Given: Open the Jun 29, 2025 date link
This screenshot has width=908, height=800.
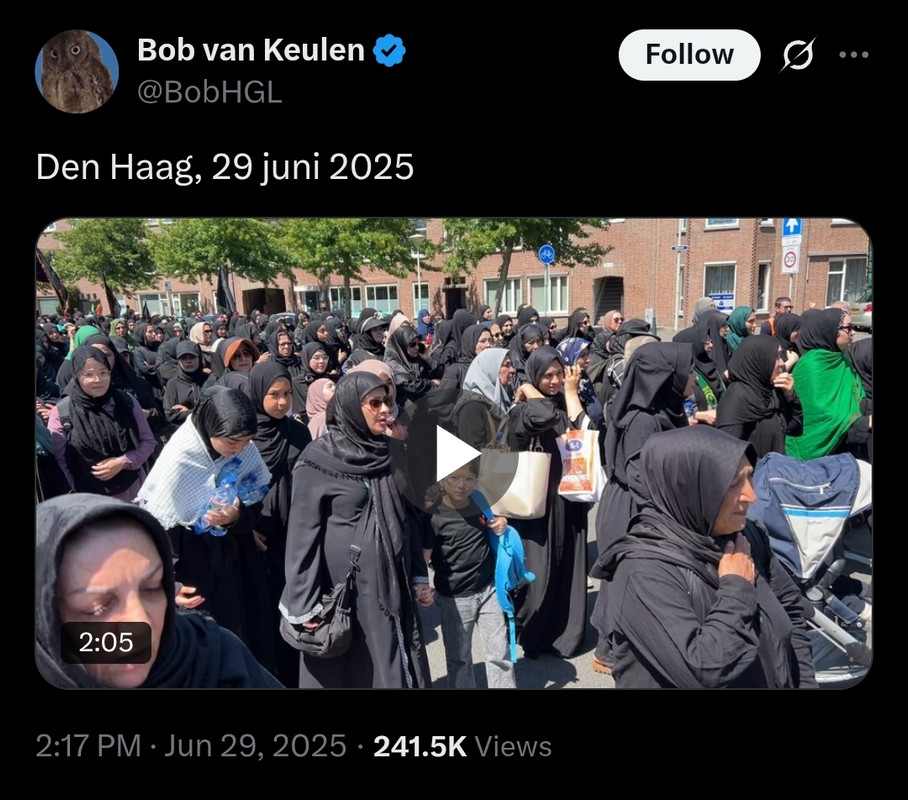Looking at the screenshot, I should [x=255, y=746].
